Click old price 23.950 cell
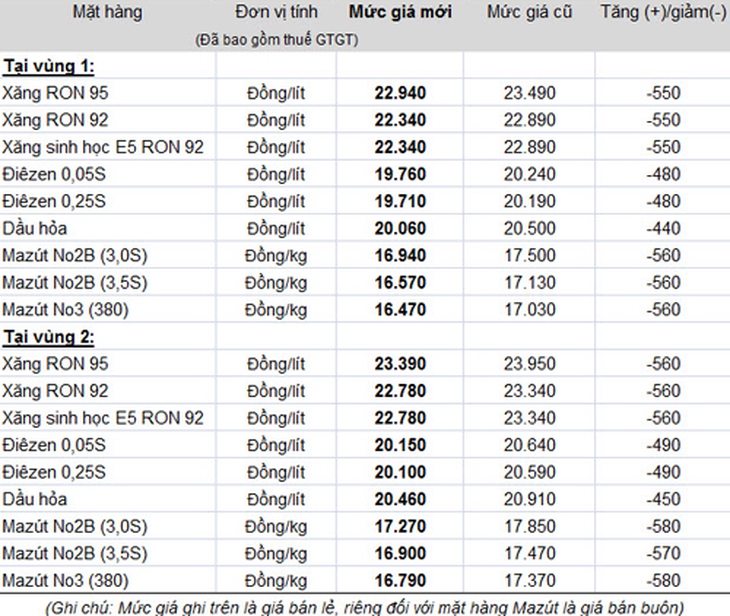The image size is (730, 616). coord(529,364)
